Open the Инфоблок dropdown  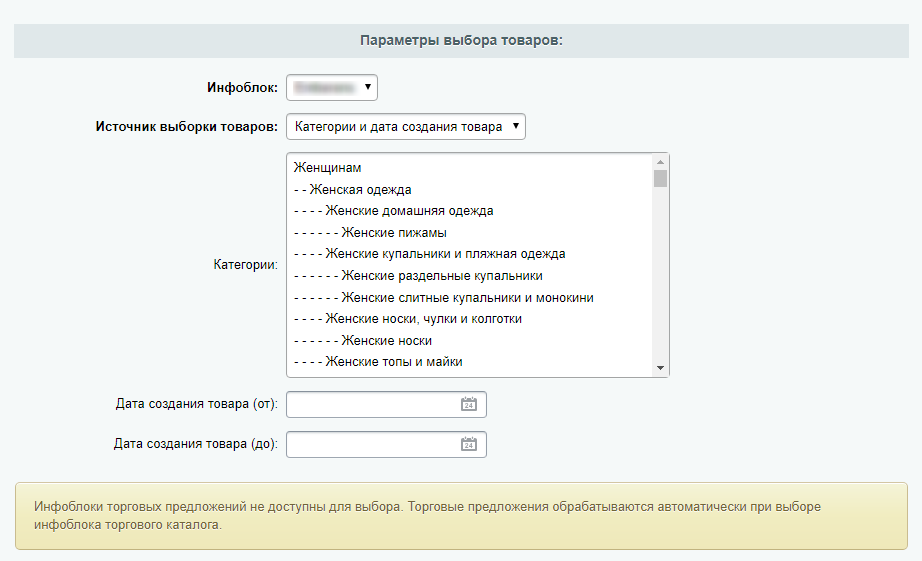(332, 88)
